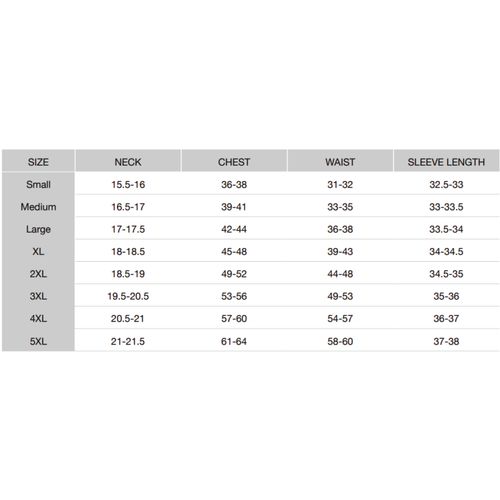The image size is (500, 500).
Task: Select the CHEST column header
Action: 234,162
